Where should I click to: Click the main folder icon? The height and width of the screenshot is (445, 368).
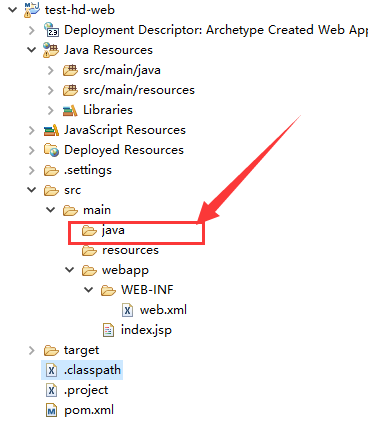(70, 210)
